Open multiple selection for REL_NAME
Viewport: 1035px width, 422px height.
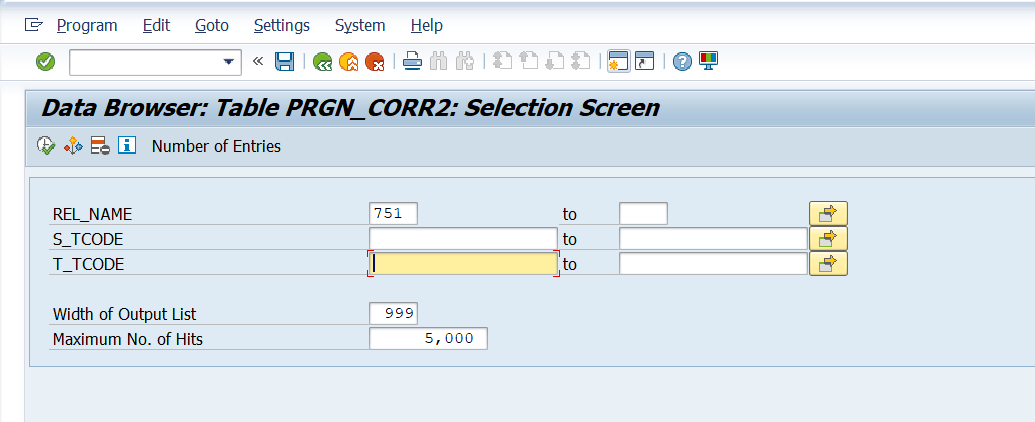point(828,213)
